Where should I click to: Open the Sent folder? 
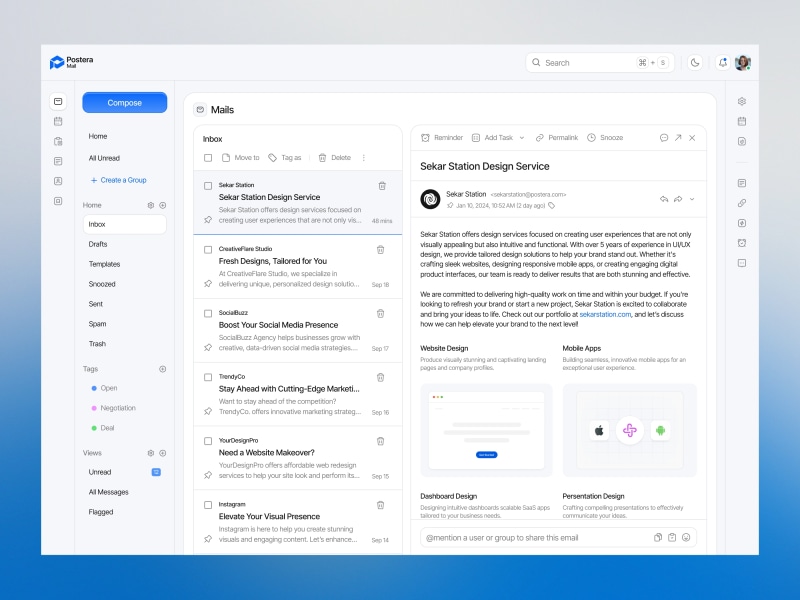point(96,304)
